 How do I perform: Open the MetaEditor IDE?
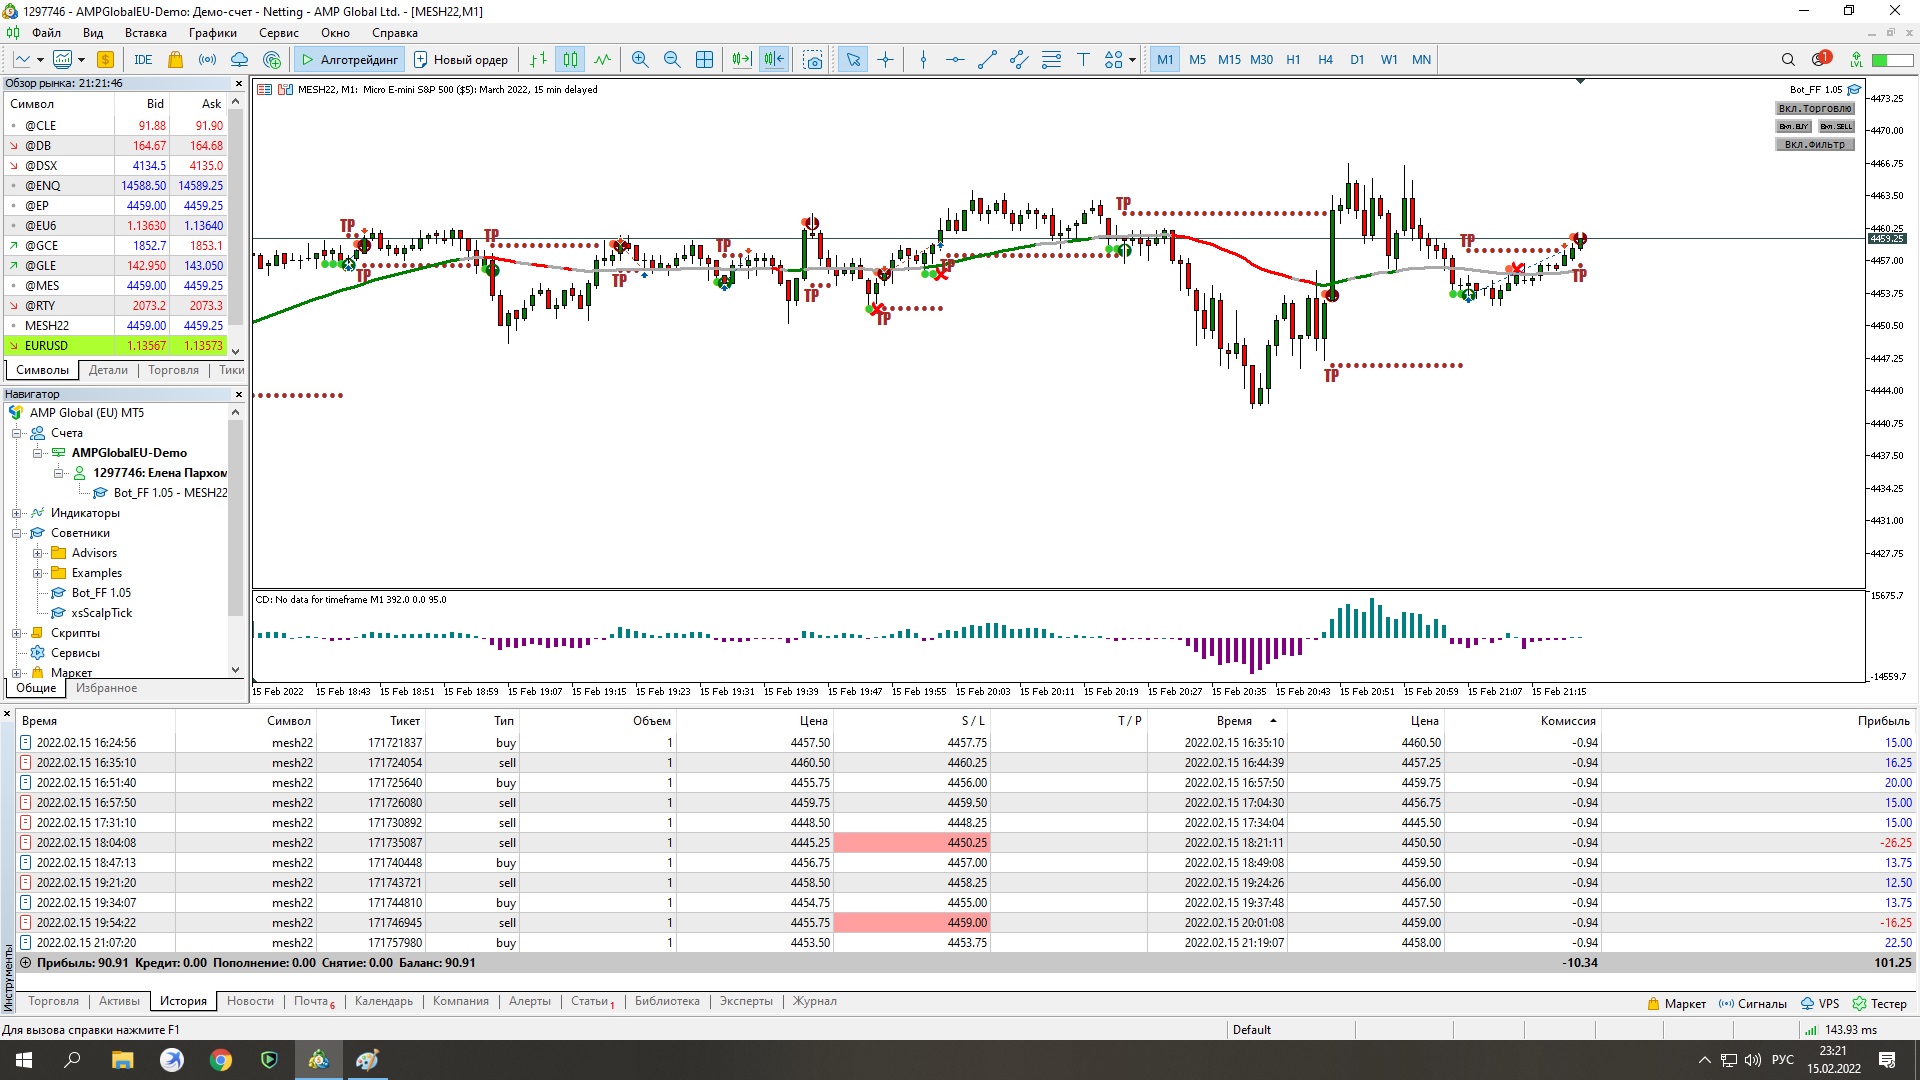143,60
